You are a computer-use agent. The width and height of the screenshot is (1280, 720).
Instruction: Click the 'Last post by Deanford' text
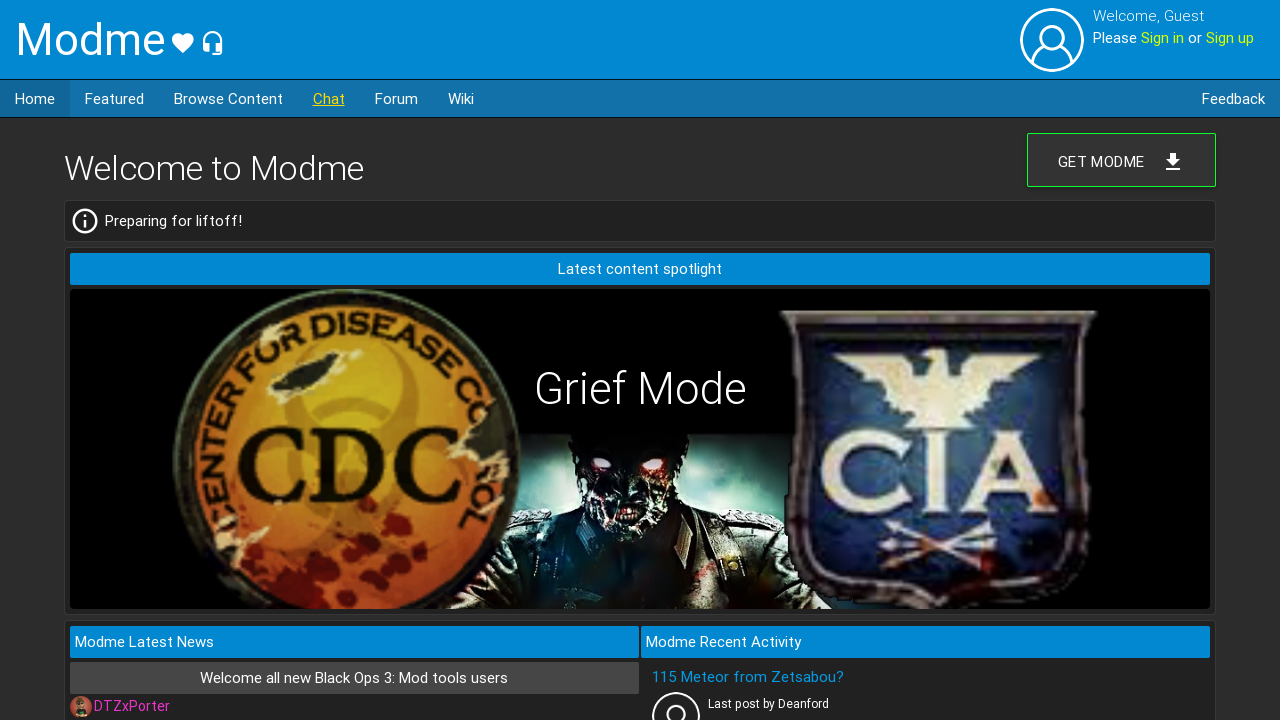(x=768, y=704)
